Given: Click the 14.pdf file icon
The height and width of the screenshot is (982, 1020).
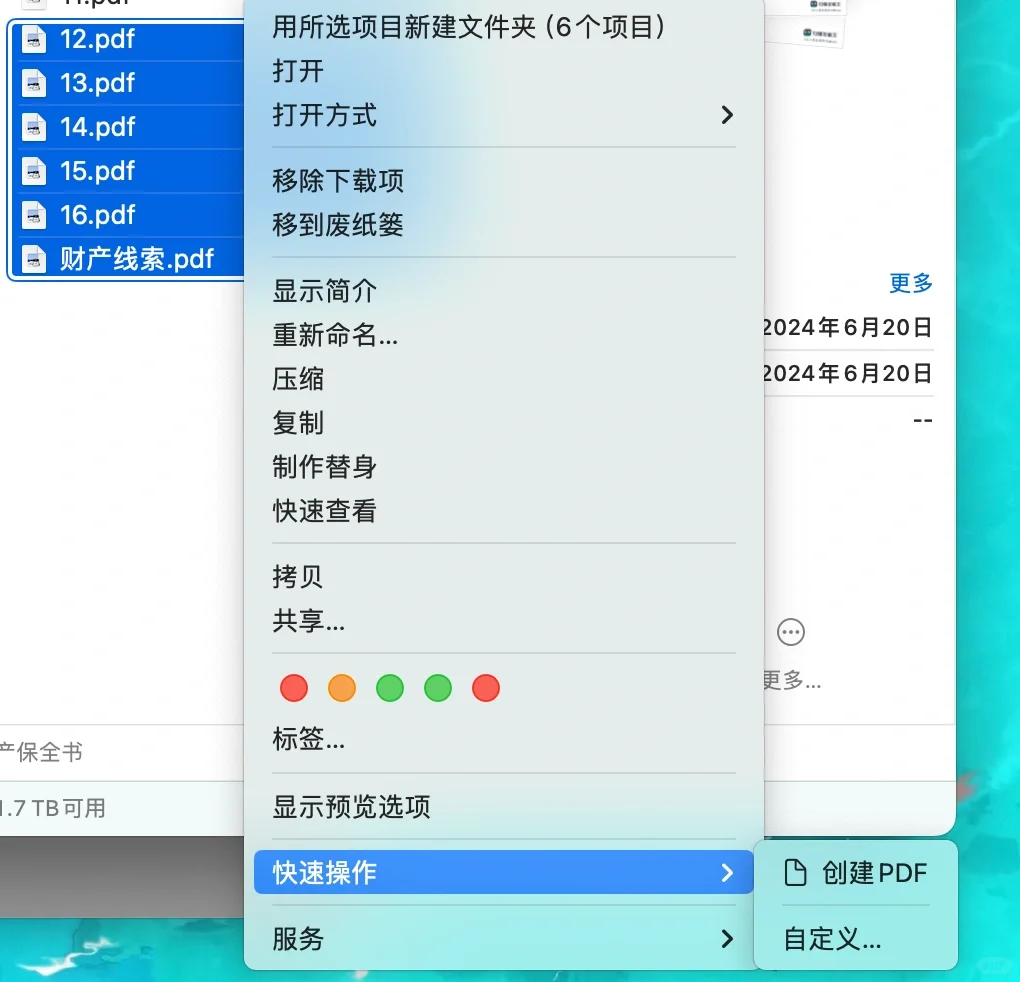Looking at the screenshot, I should (36, 128).
